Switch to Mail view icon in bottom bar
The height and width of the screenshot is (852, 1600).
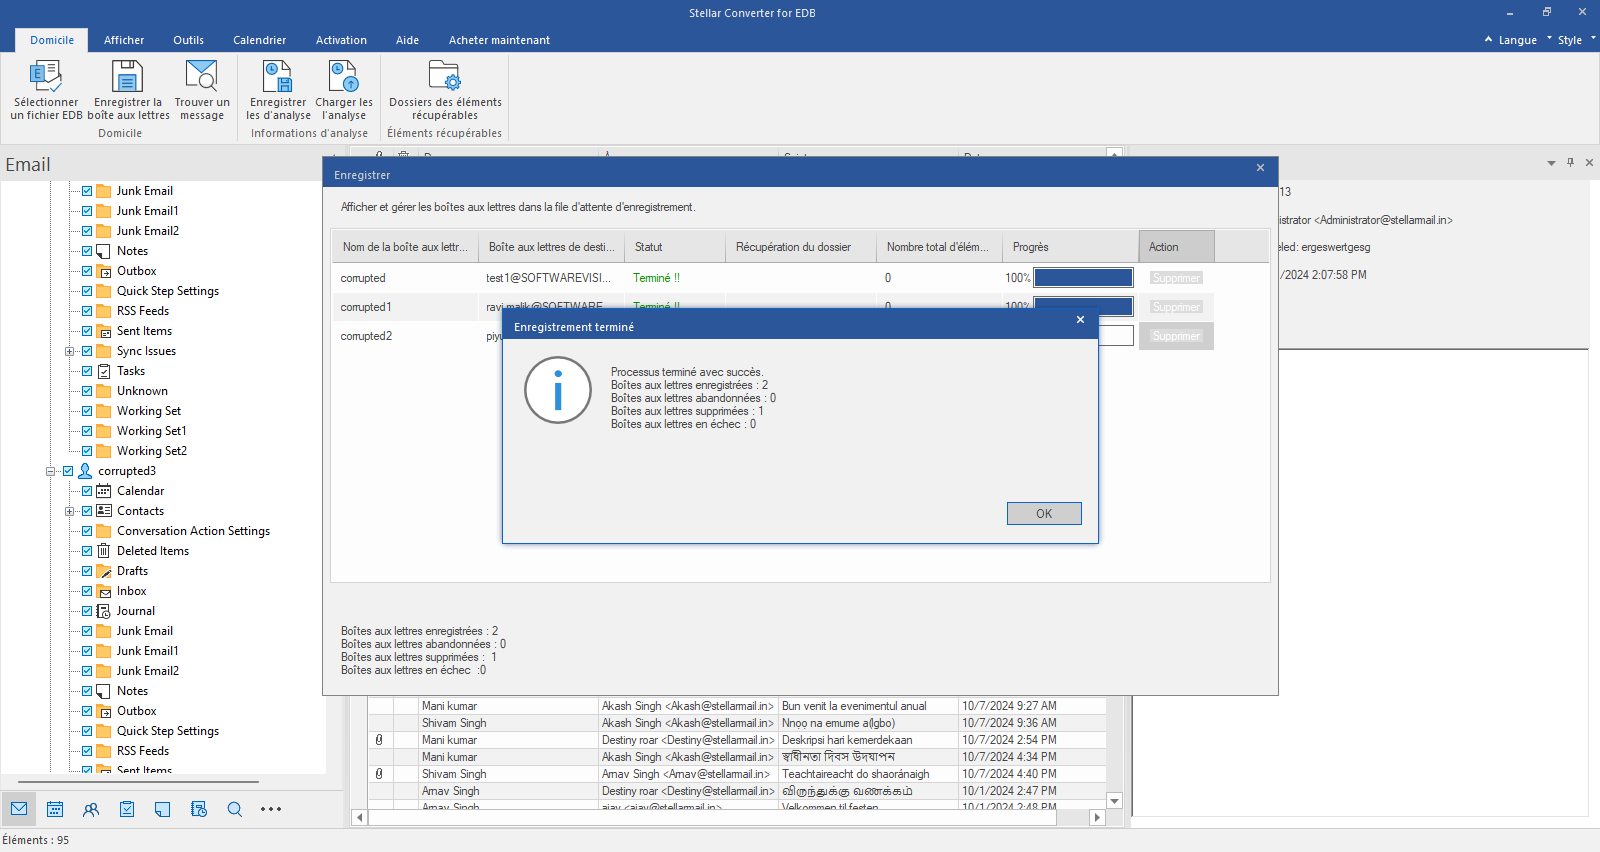pyautogui.click(x=19, y=809)
